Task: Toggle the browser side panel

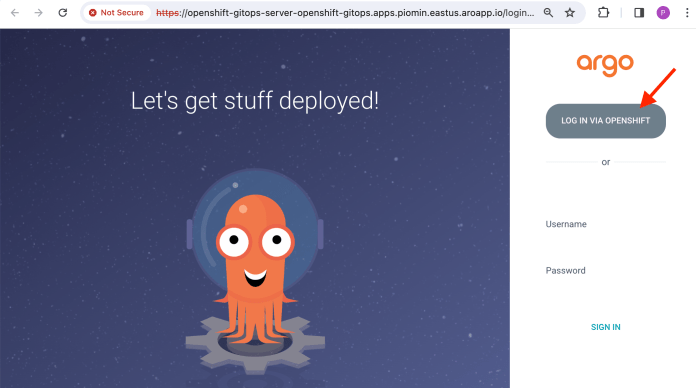Action: pos(639,12)
